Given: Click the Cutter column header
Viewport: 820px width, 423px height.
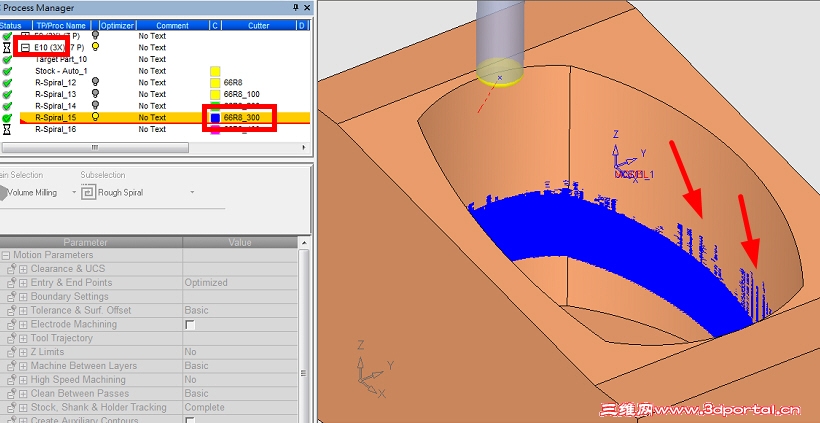Looking at the screenshot, I should (x=258, y=25).
